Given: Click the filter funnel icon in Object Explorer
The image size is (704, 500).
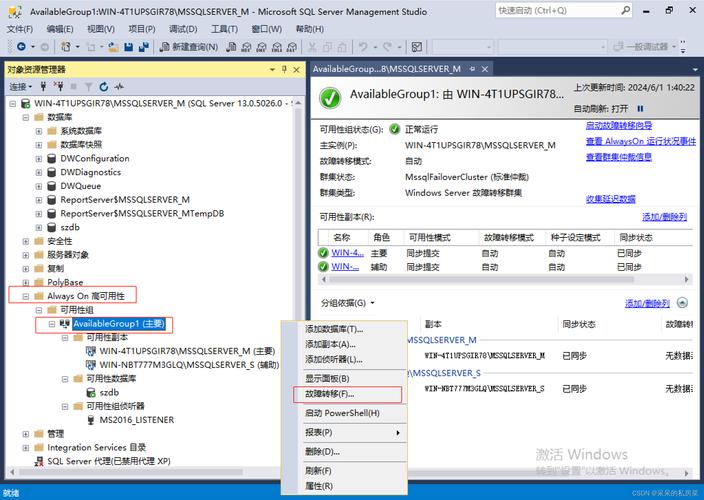Looking at the screenshot, I should [88, 87].
